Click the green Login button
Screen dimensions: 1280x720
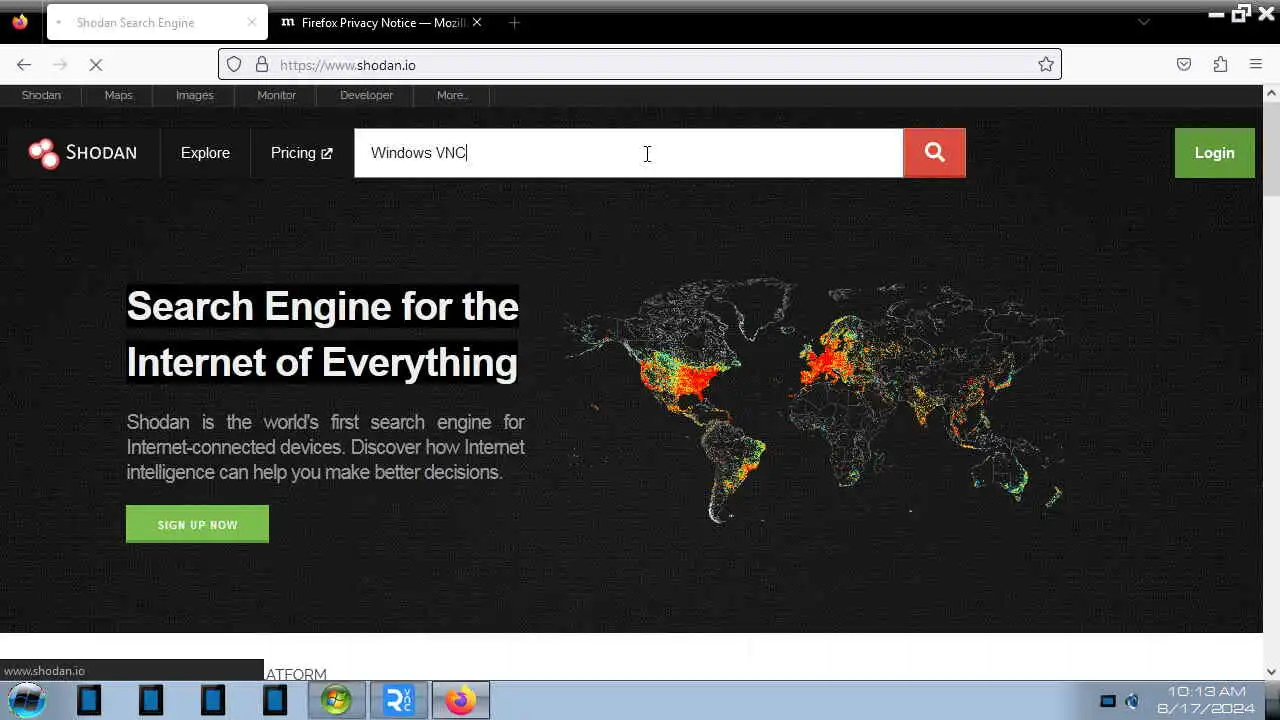pos(1214,153)
